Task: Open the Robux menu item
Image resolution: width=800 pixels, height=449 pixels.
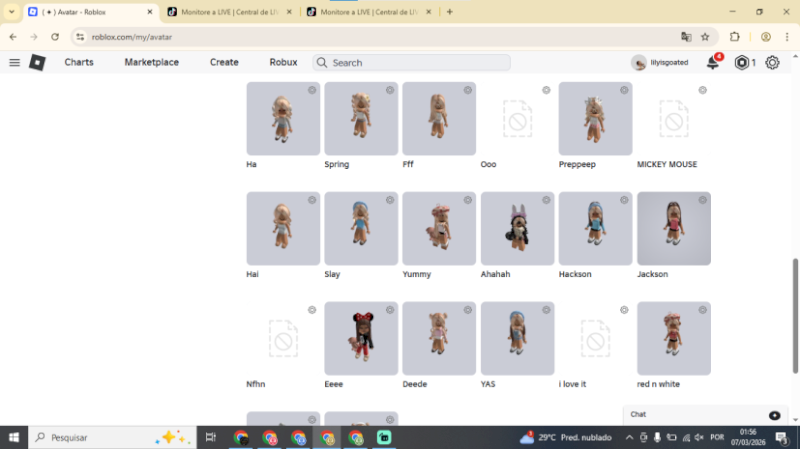Action: click(x=283, y=62)
